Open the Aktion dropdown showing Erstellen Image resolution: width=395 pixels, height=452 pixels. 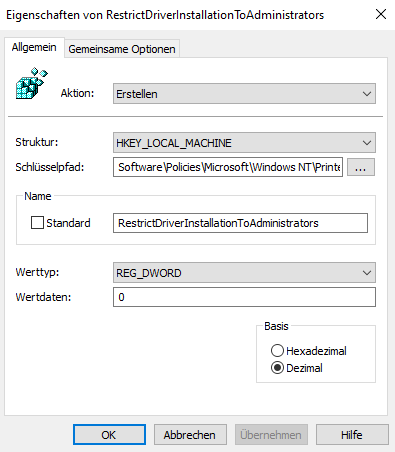[244, 94]
